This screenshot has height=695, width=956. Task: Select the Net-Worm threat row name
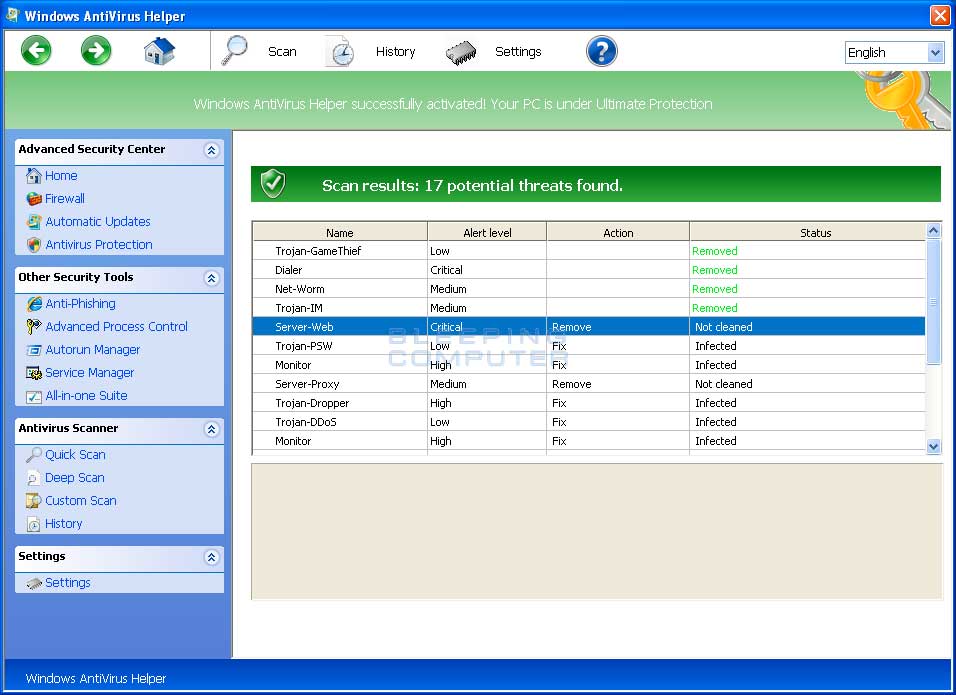[299, 289]
